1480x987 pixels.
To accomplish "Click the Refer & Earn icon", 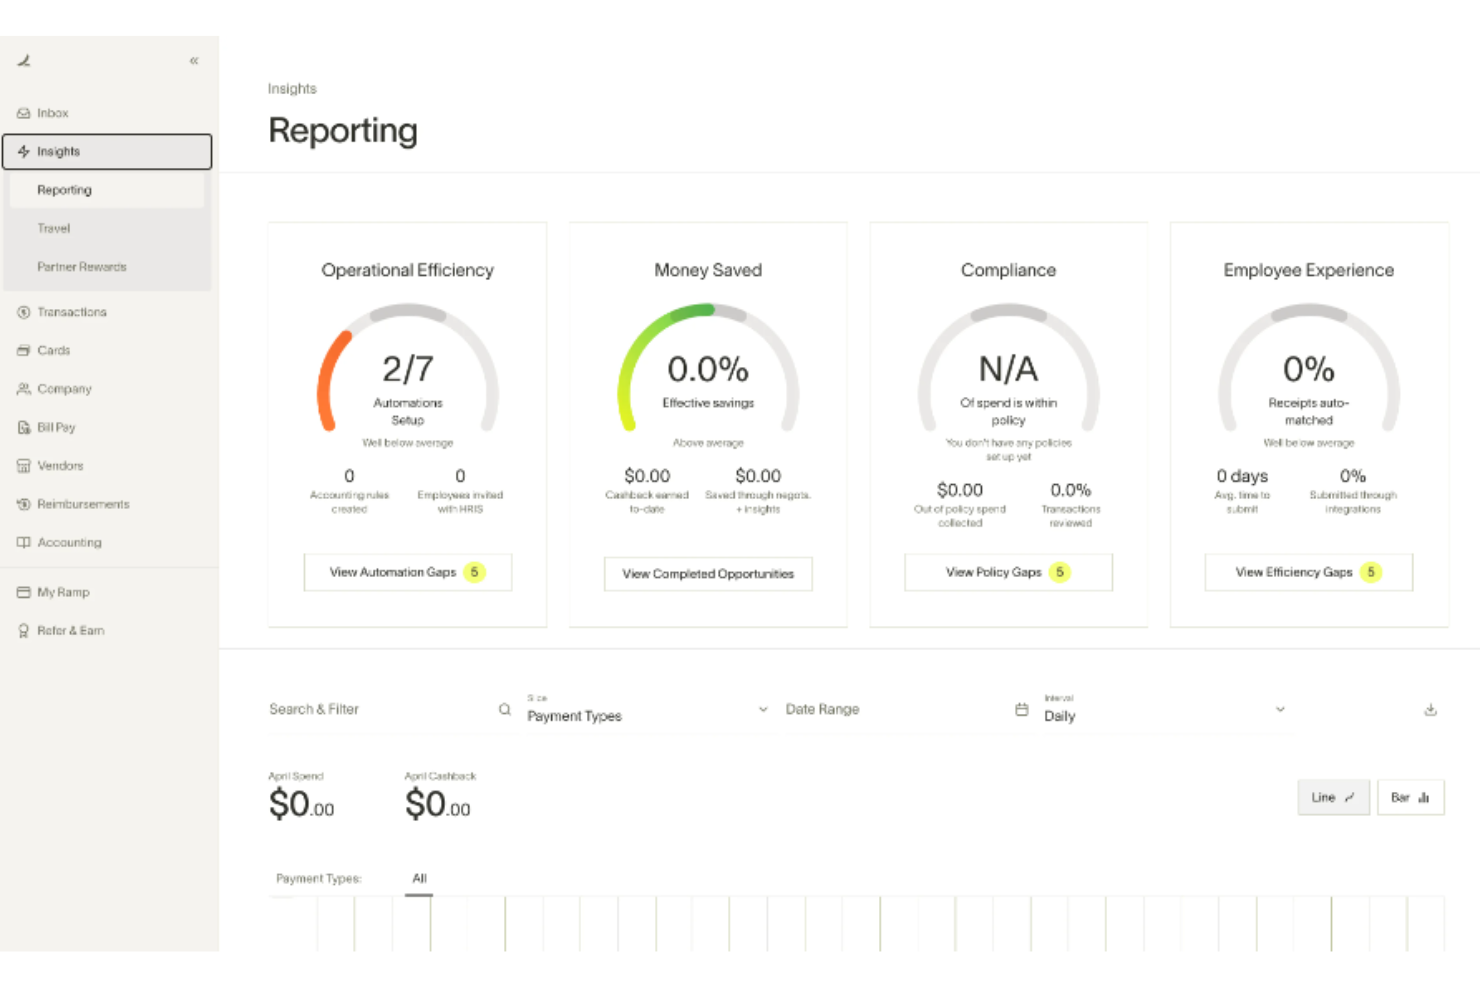I will point(24,630).
